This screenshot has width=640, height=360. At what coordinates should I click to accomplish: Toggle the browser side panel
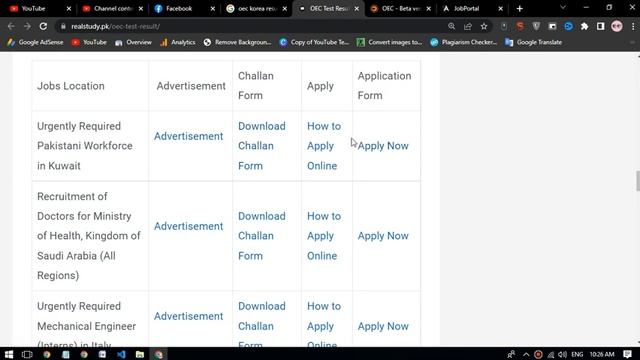point(600,26)
